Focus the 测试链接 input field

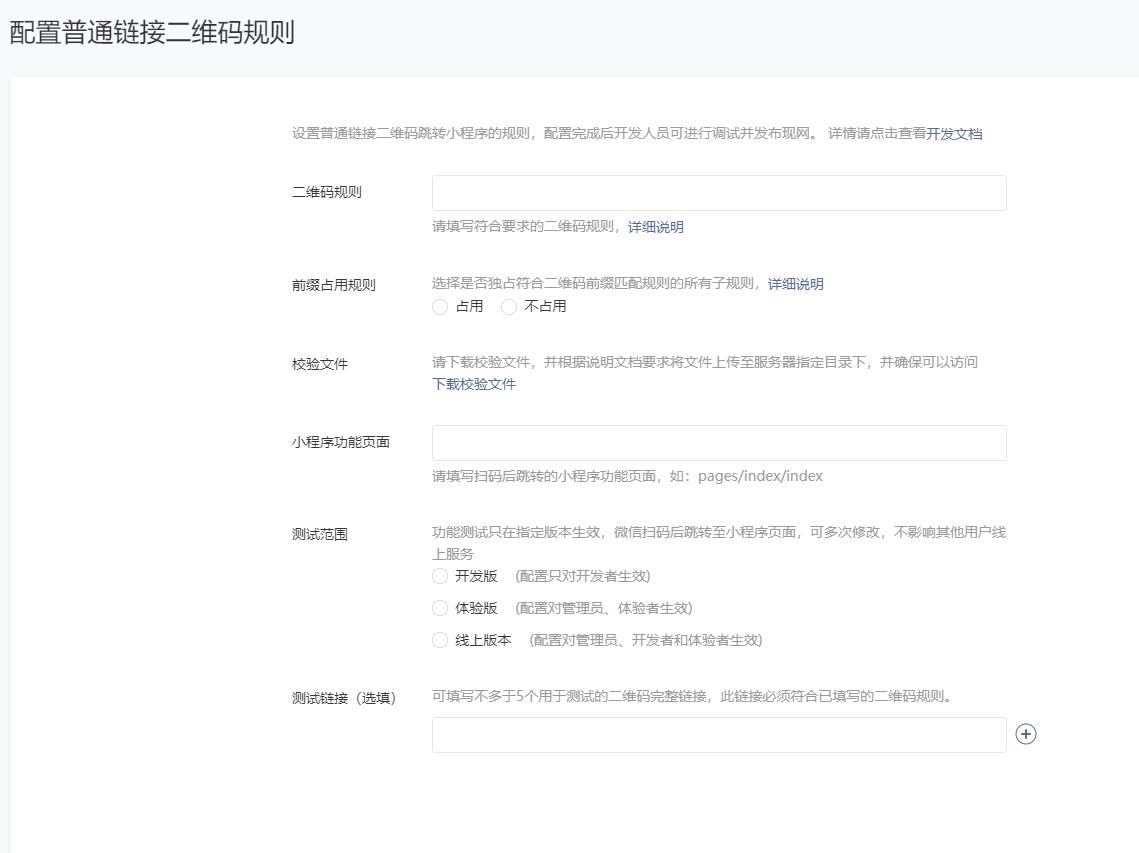(719, 734)
